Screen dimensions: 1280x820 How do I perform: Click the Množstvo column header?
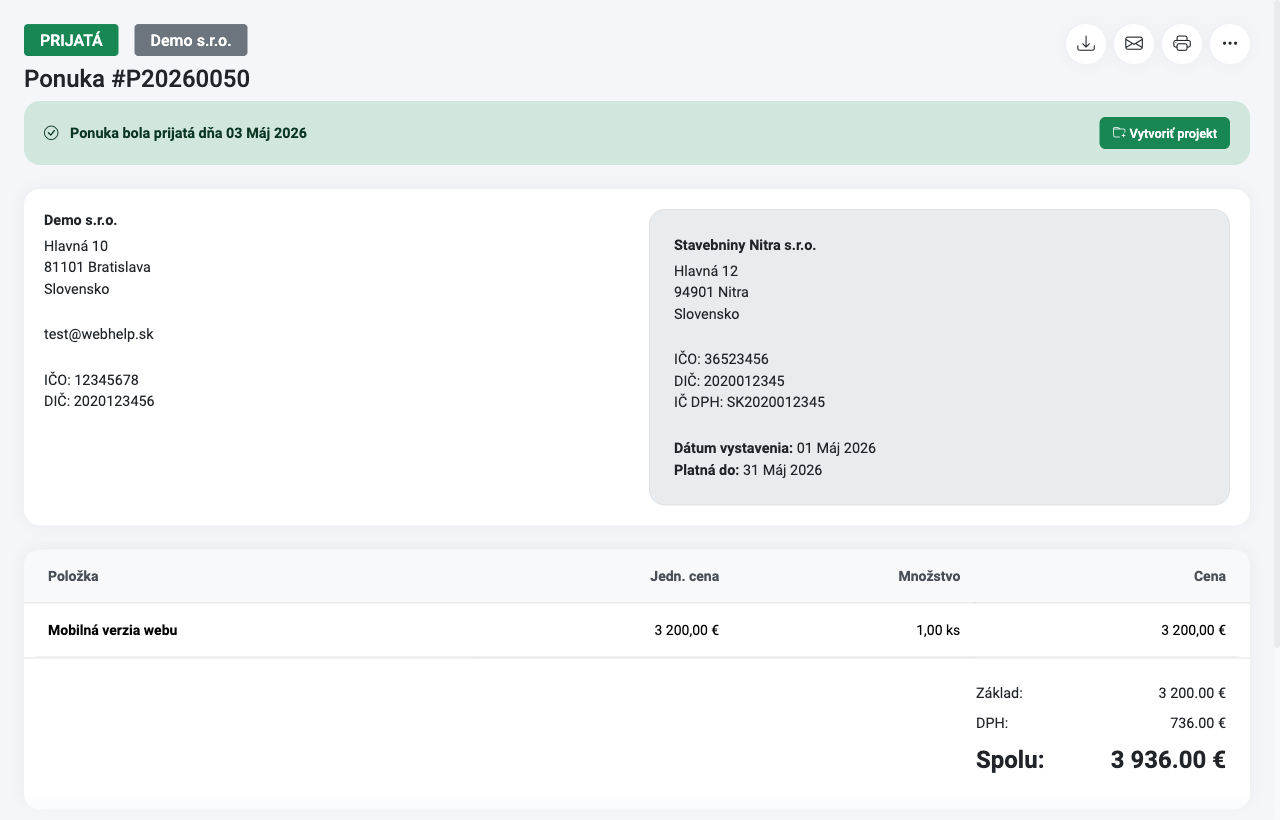click(929, 576)
